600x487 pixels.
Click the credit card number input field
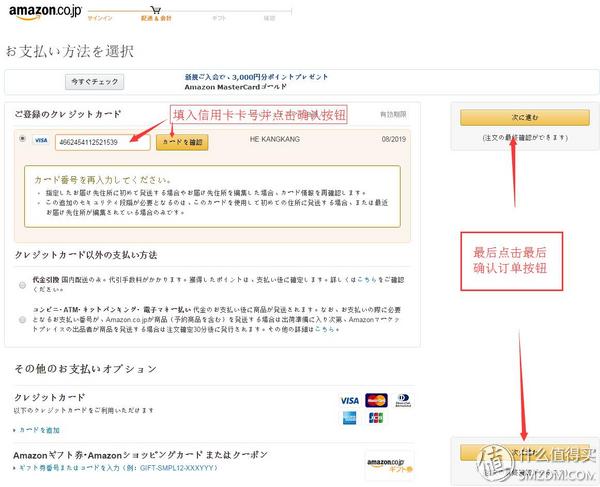coord(103,142)
